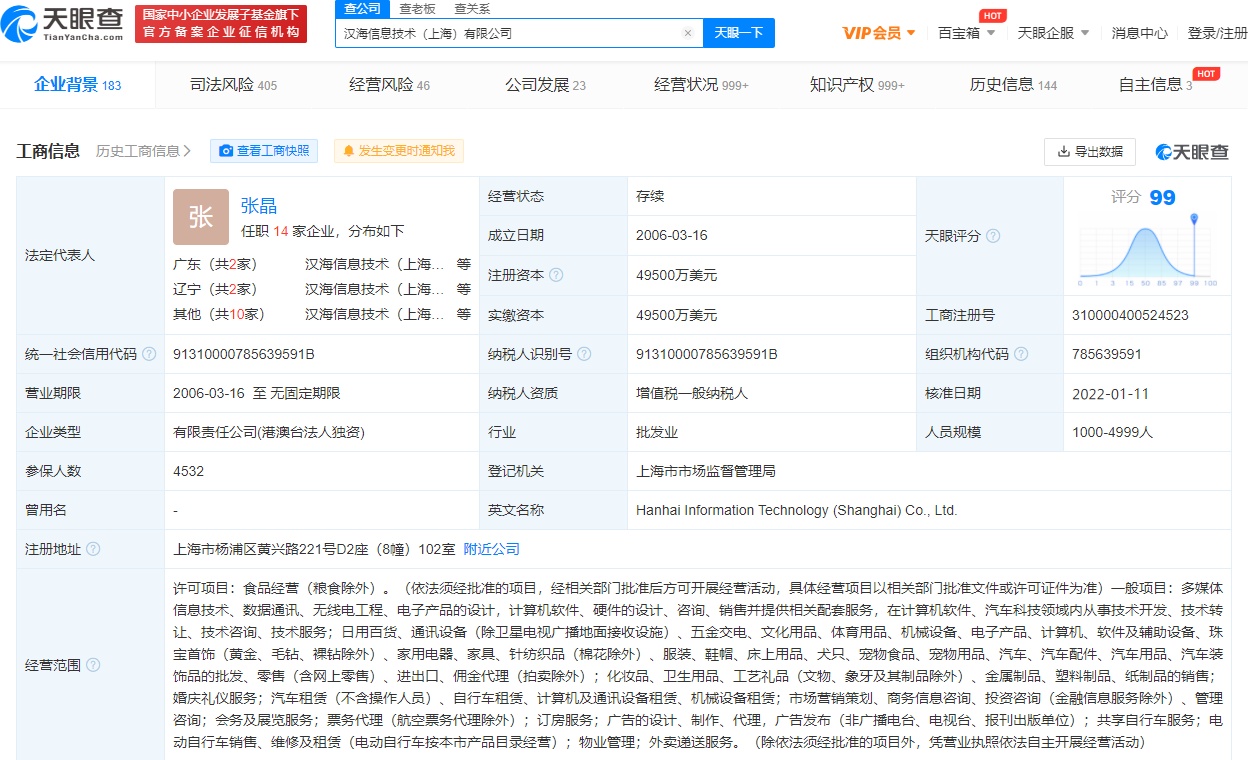Click the download icon on 导出数据
Viewport: 1248px width, 760px height.
(x=1062, y=152)
